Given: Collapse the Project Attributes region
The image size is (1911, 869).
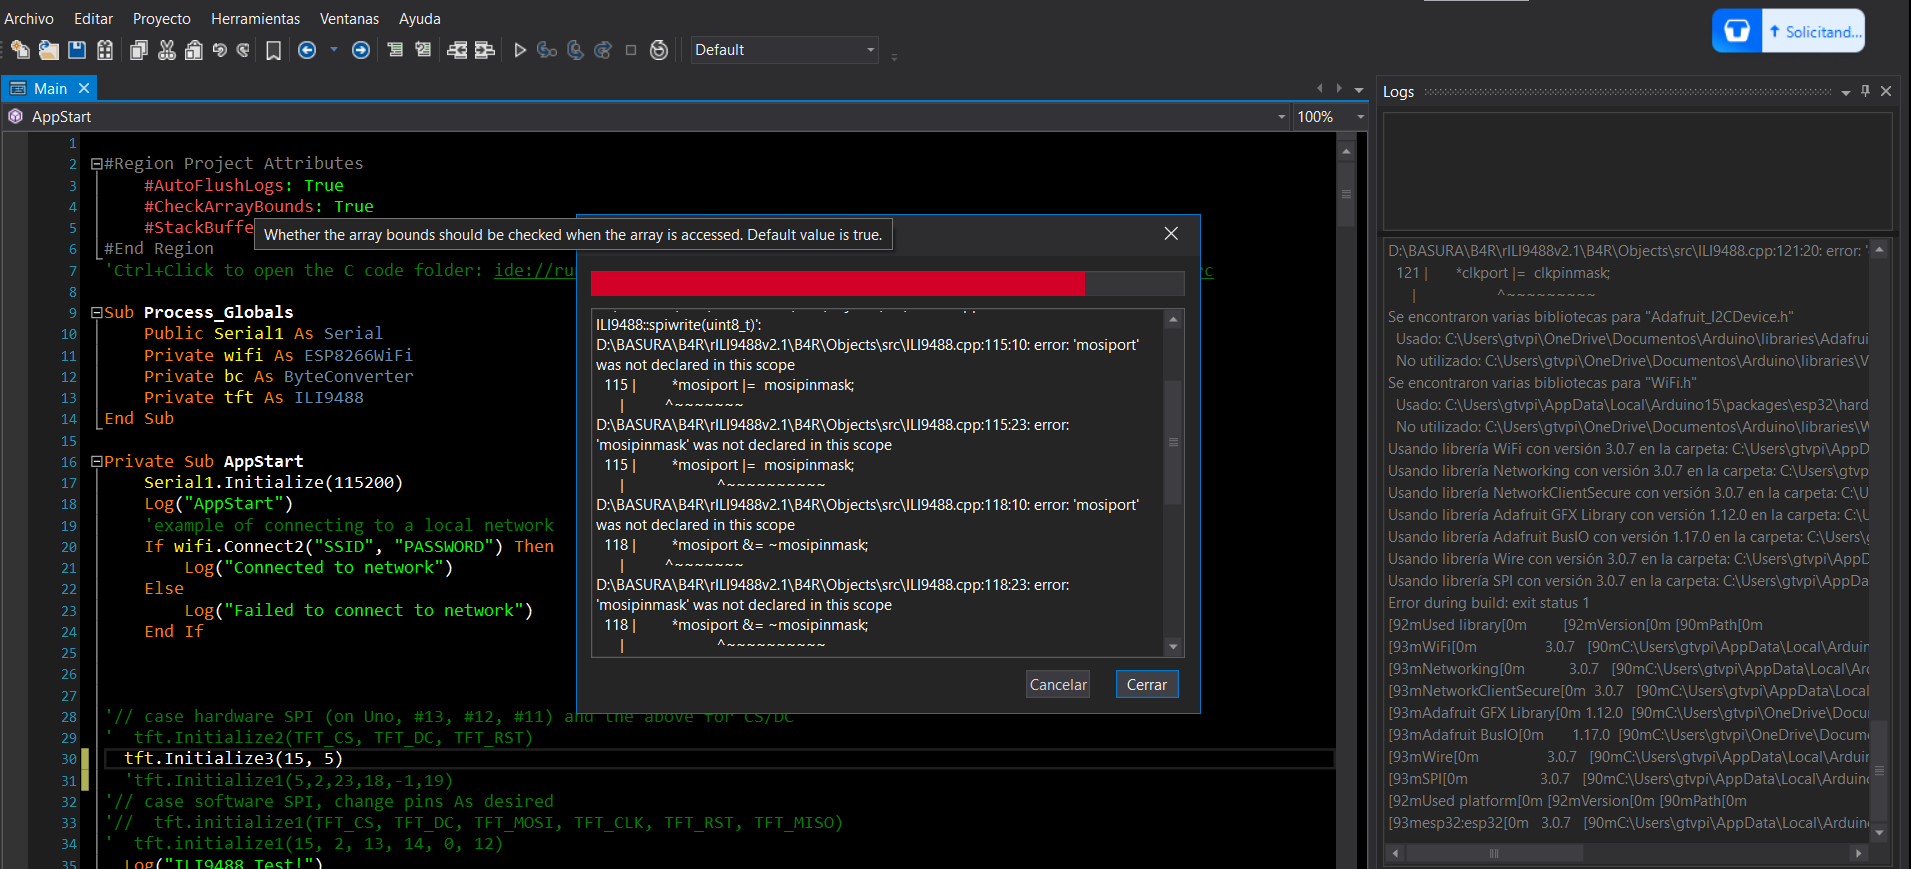Looking at the screenshot, I should point(97,163).
